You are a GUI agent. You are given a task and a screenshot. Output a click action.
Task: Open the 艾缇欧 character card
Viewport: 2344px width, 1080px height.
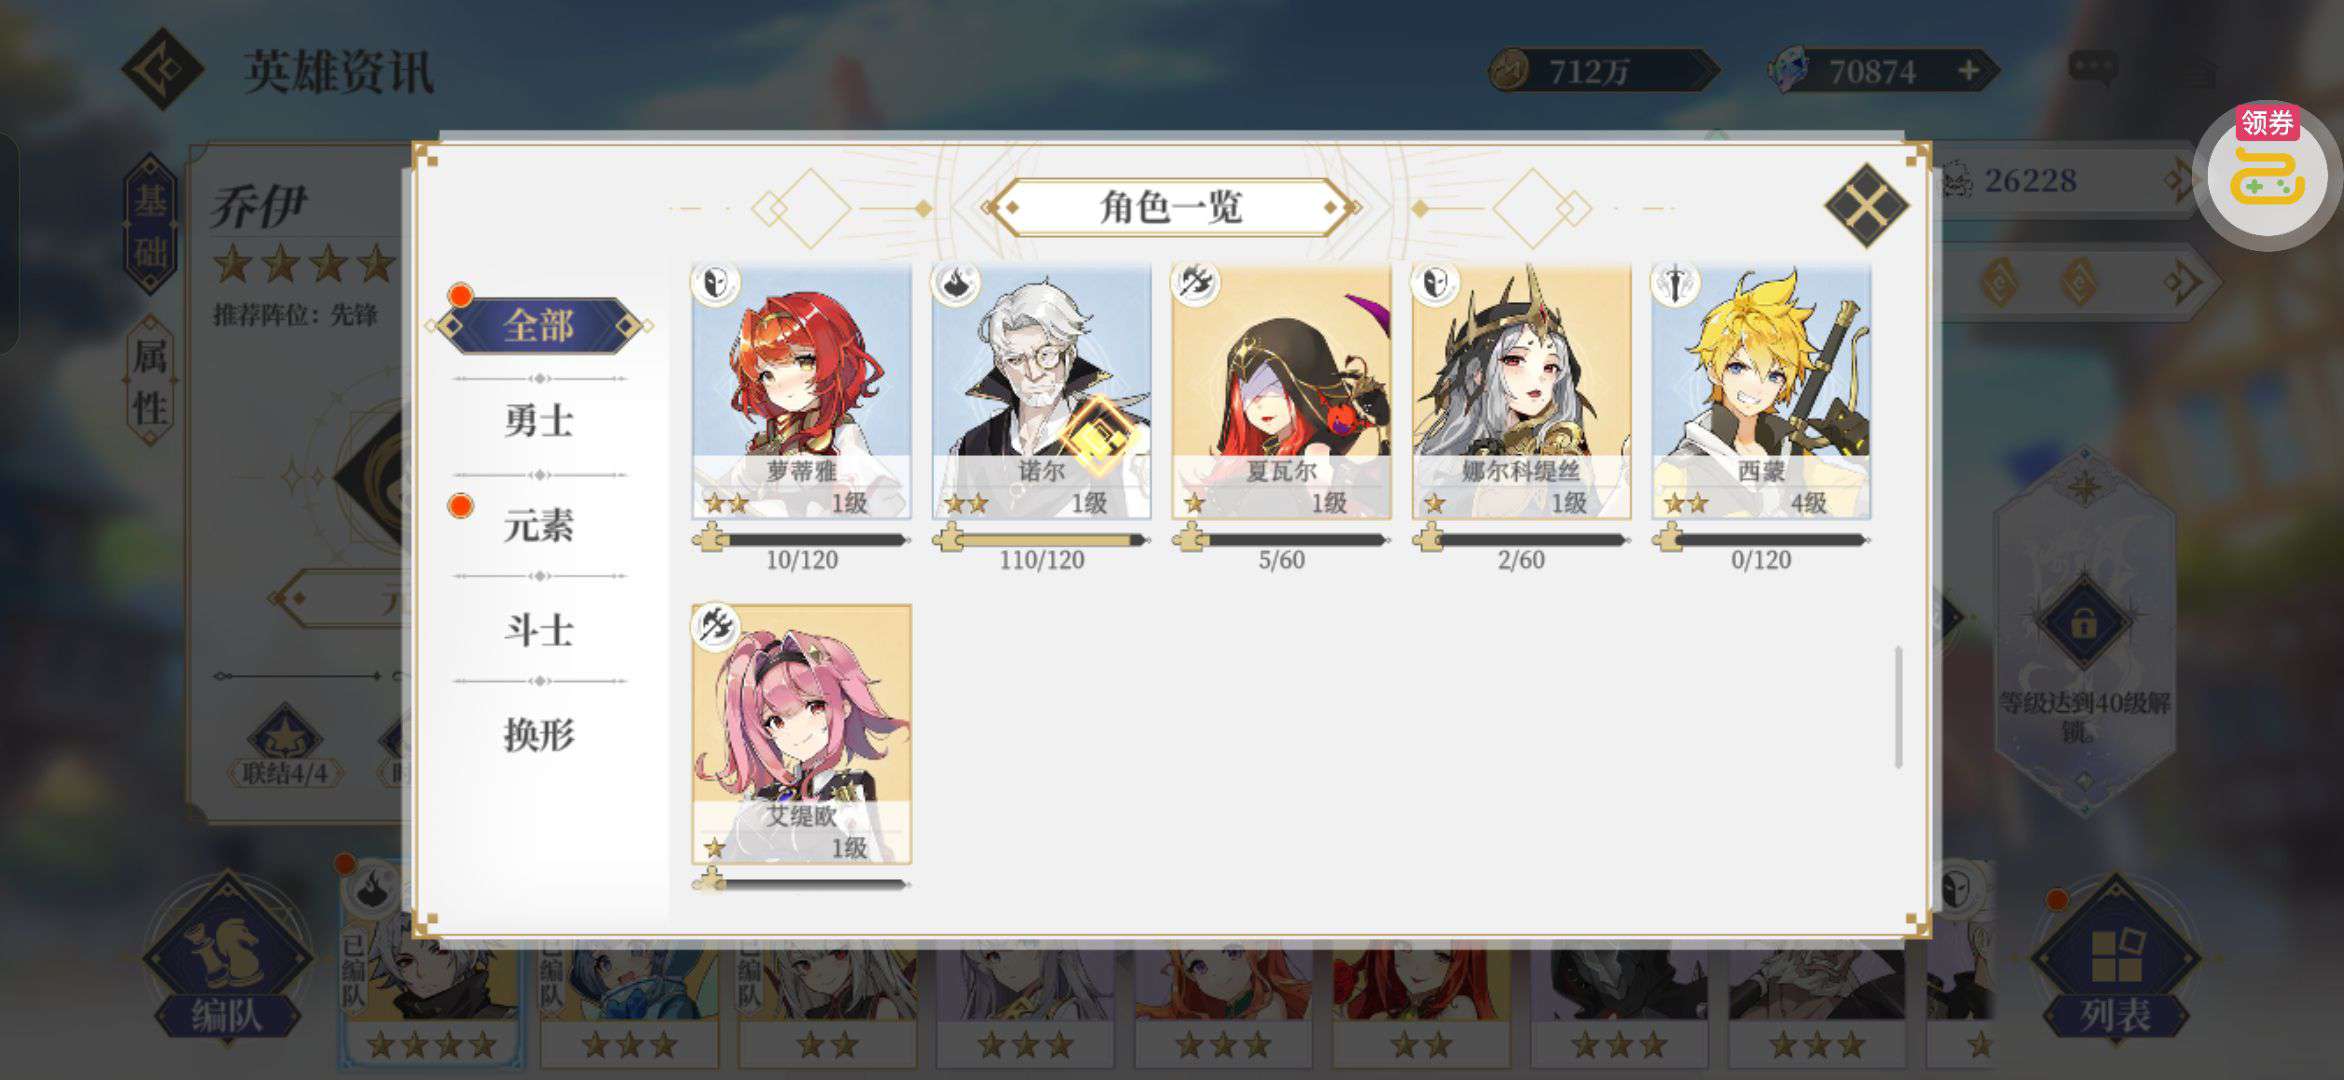point(801,734)
